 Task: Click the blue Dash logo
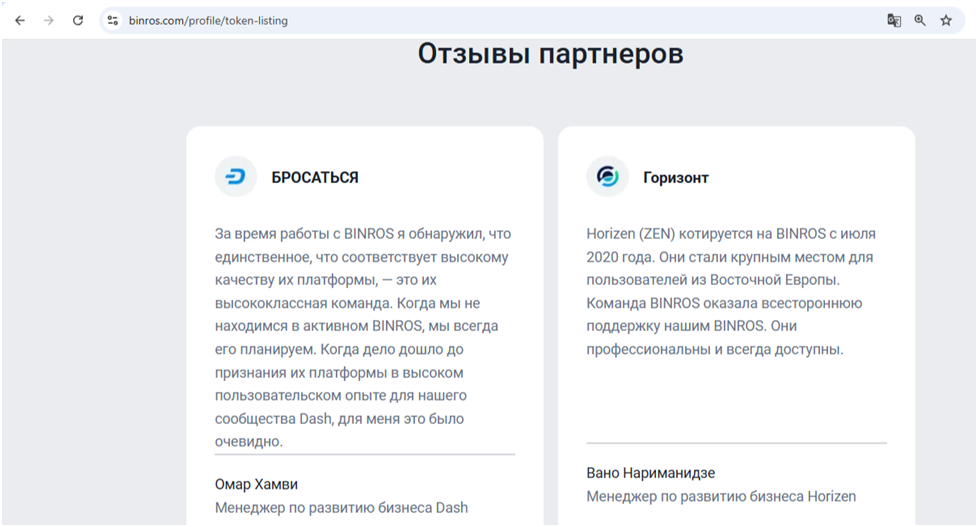point(236,177)
